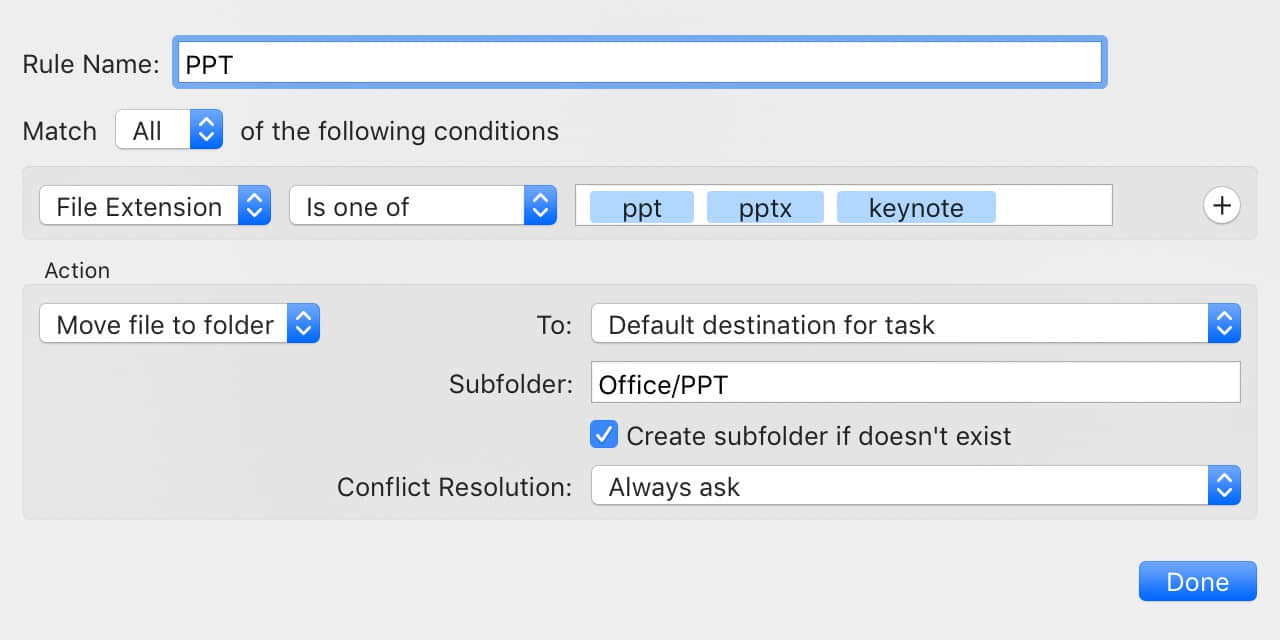Screen dimensions: 1280x640
Task: Select the ppt extension token
Action: pos(642,207)
